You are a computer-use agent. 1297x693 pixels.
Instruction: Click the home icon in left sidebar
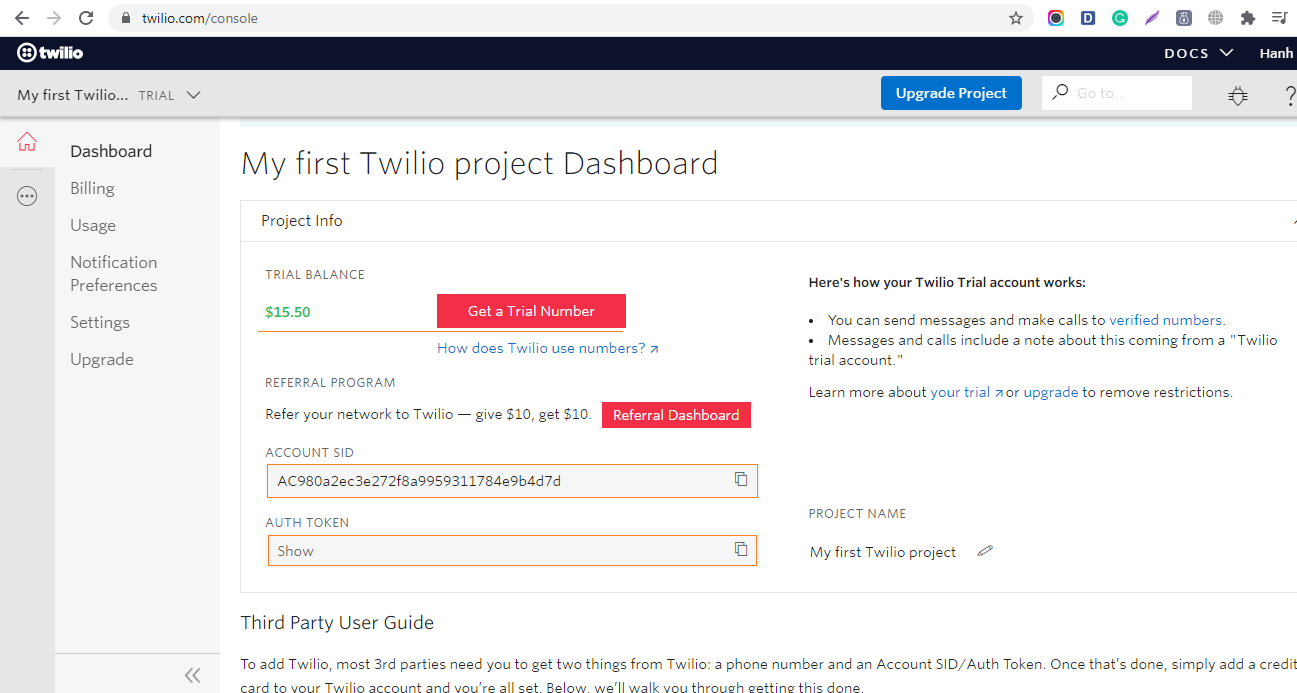point(27,143)
